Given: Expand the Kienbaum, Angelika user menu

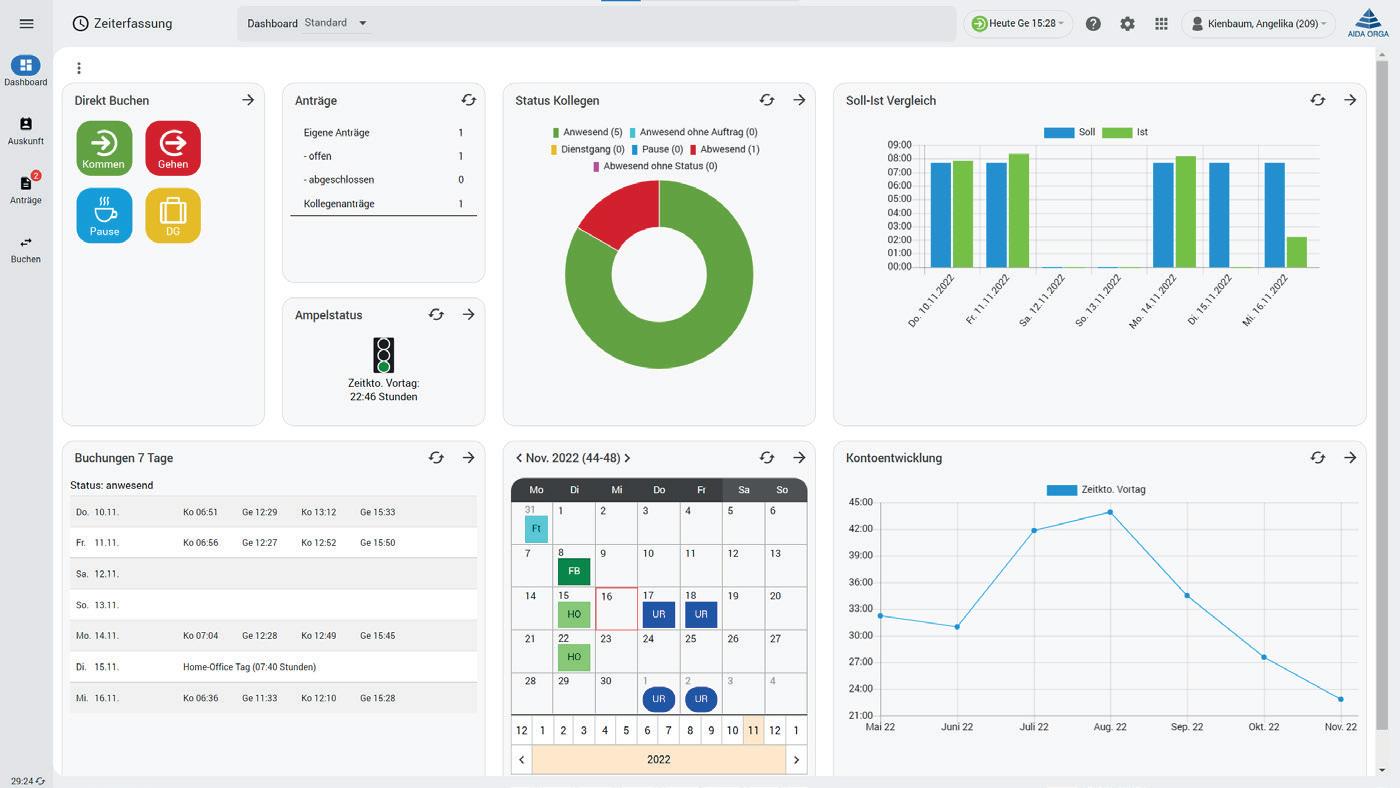Looking at the screenshot, I should [x=1258, y=23].
